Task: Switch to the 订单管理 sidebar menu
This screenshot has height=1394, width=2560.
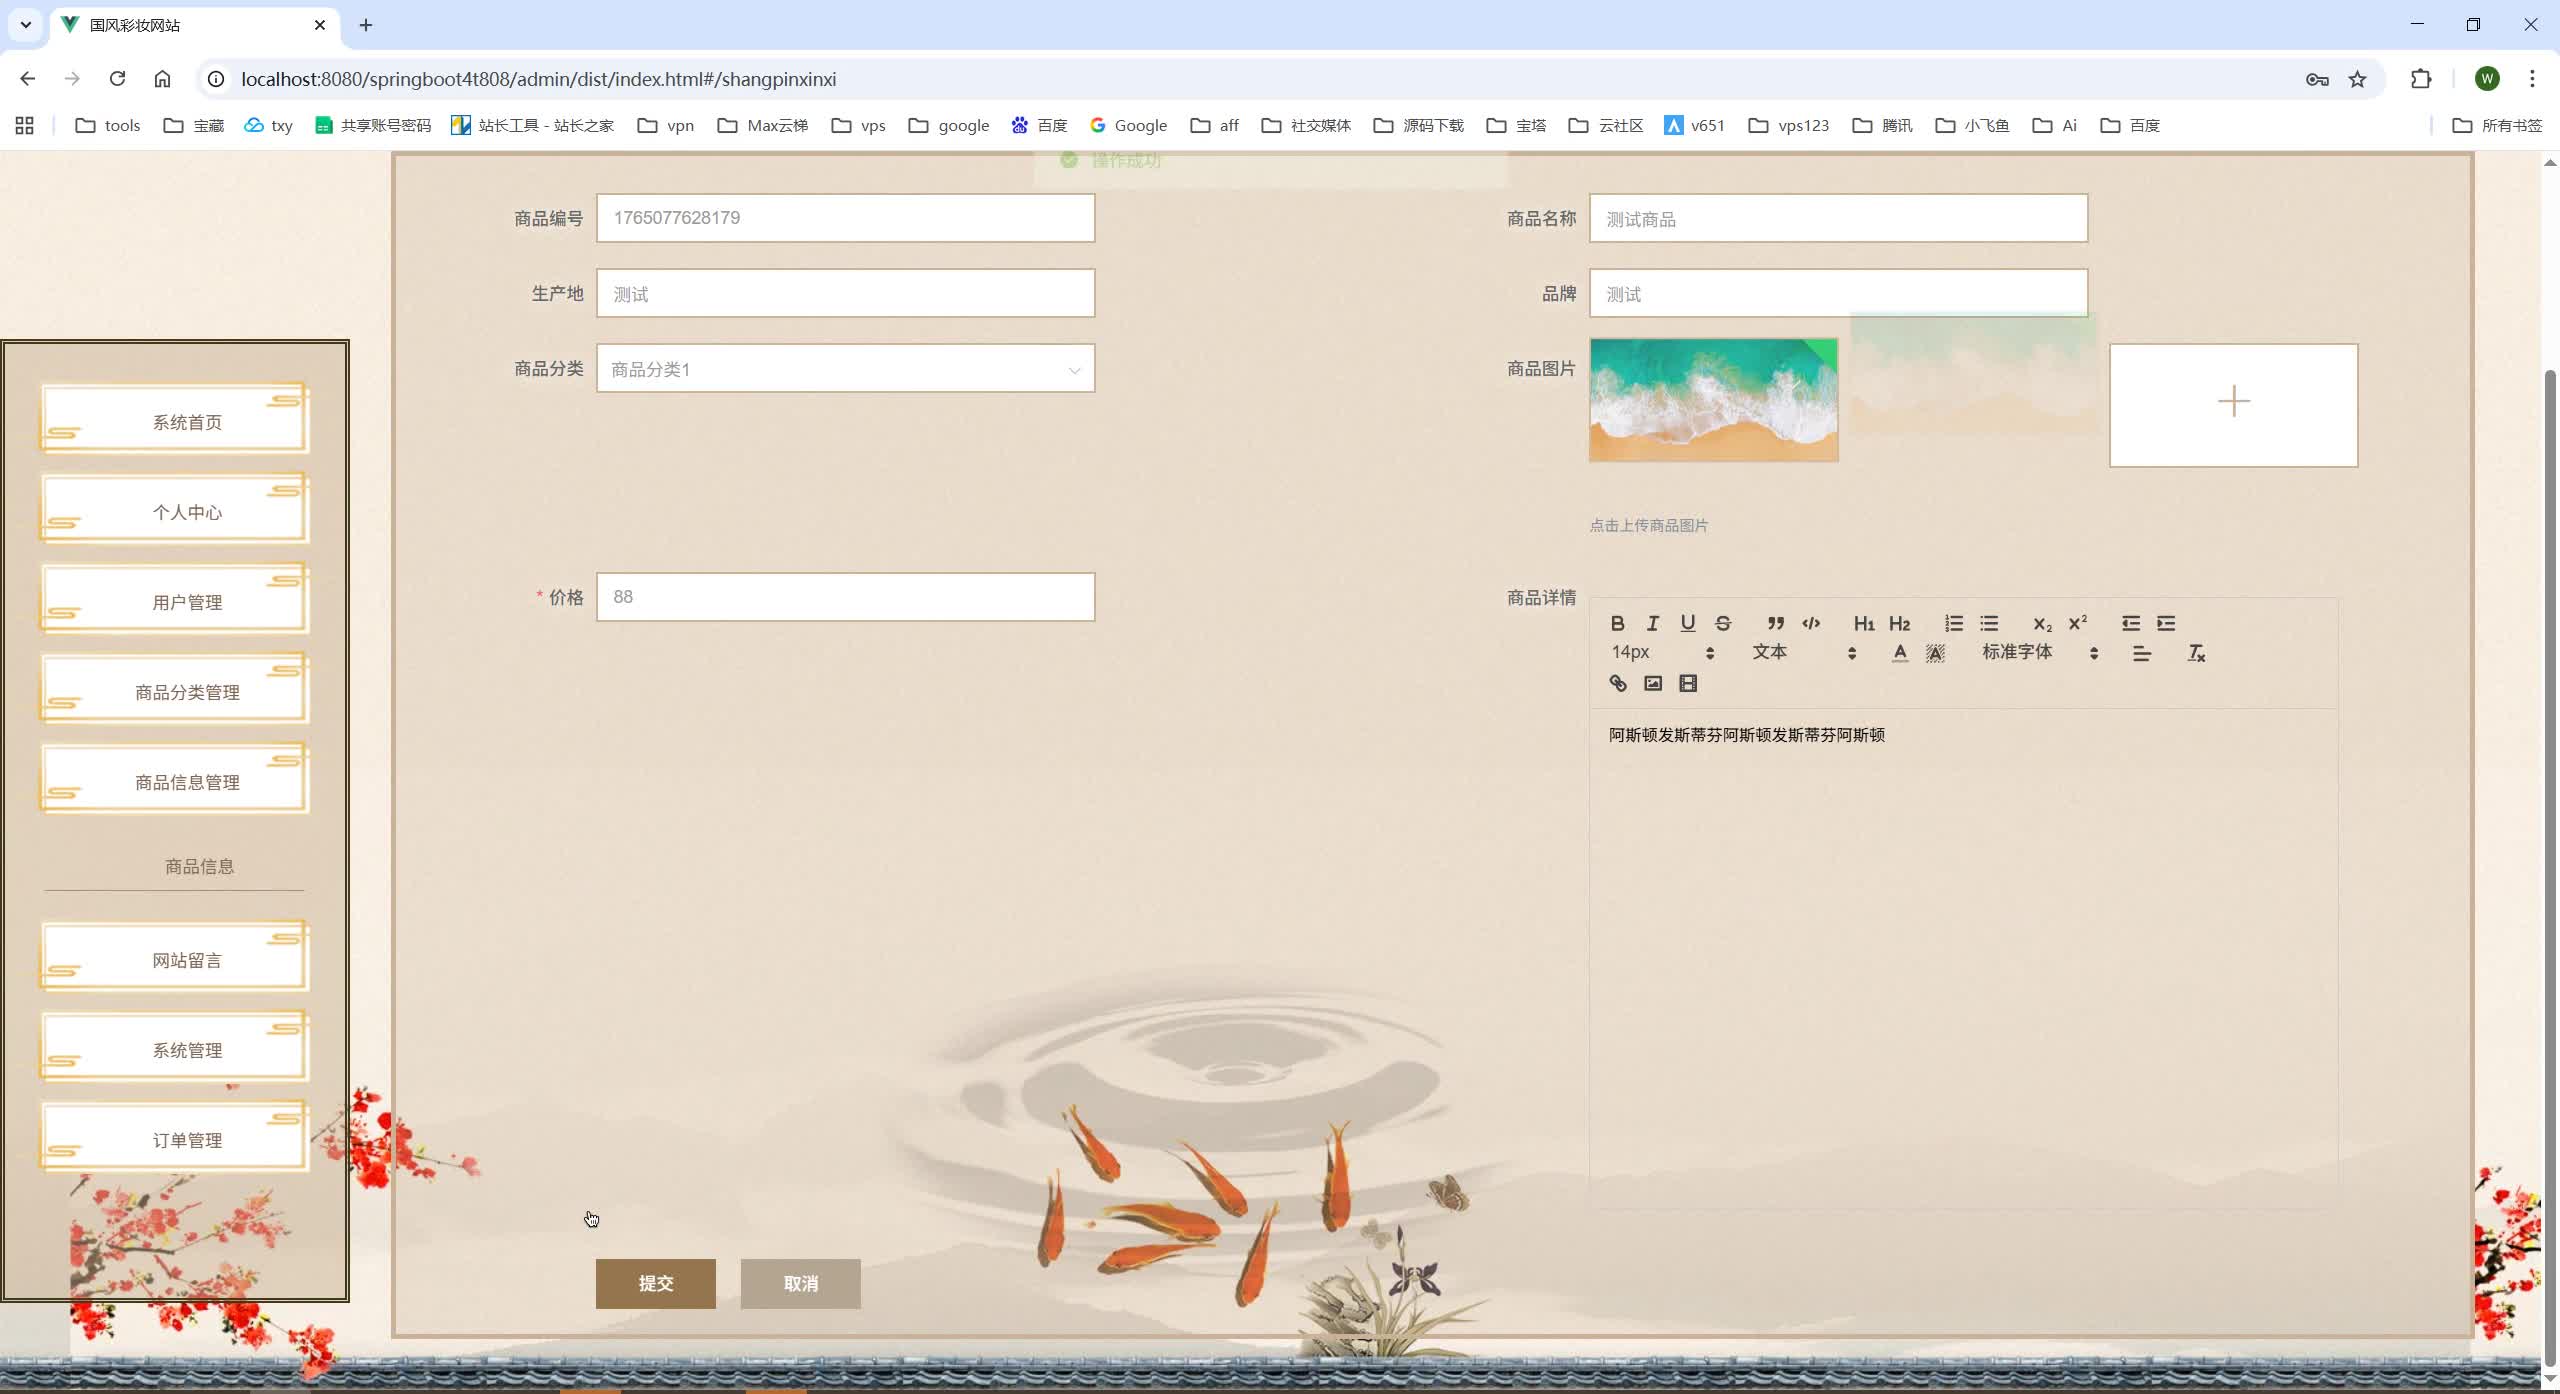Action: (188, 1139)
